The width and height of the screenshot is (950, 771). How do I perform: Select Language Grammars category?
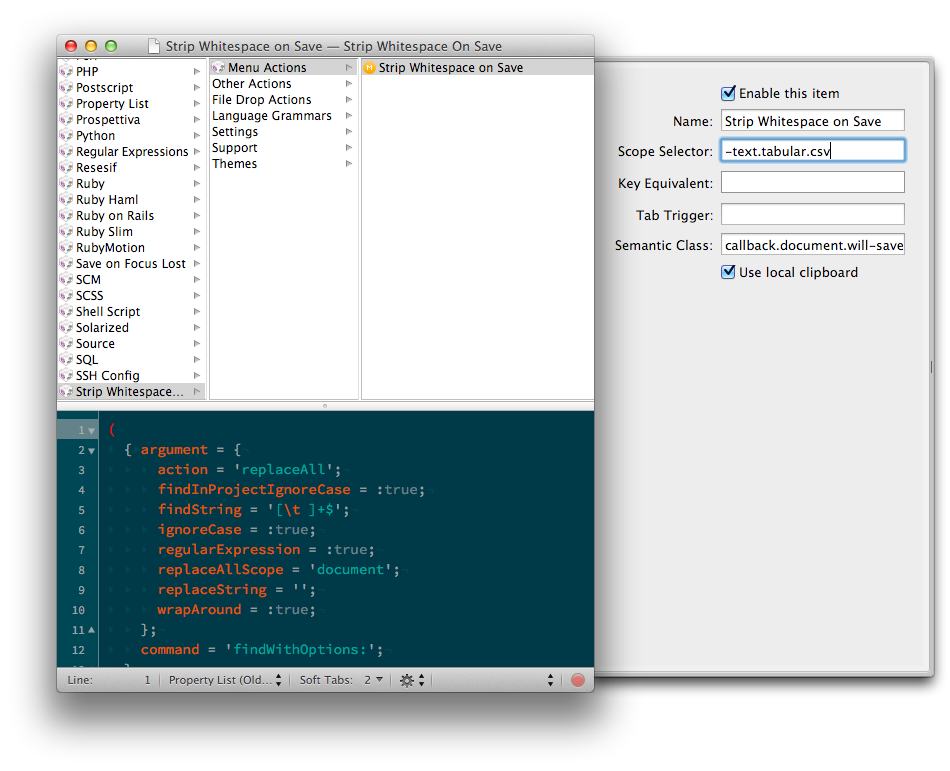[x=284, y=116]
